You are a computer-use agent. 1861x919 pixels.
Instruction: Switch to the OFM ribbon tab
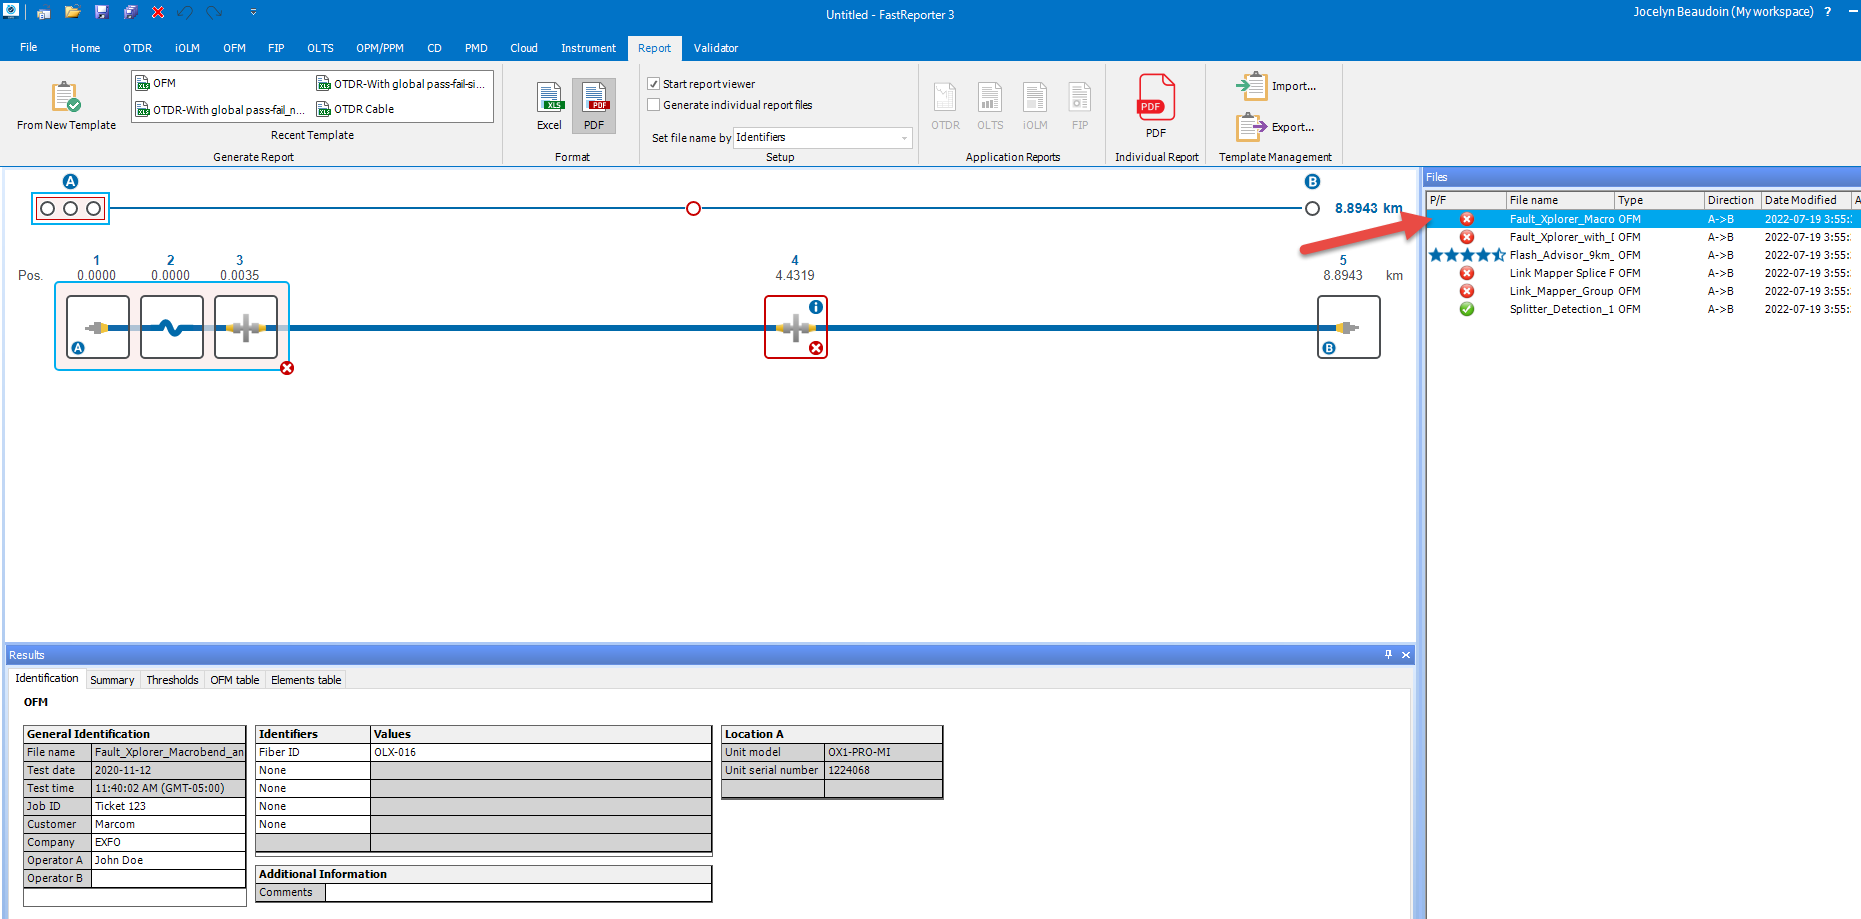click(x=234, y=48)
